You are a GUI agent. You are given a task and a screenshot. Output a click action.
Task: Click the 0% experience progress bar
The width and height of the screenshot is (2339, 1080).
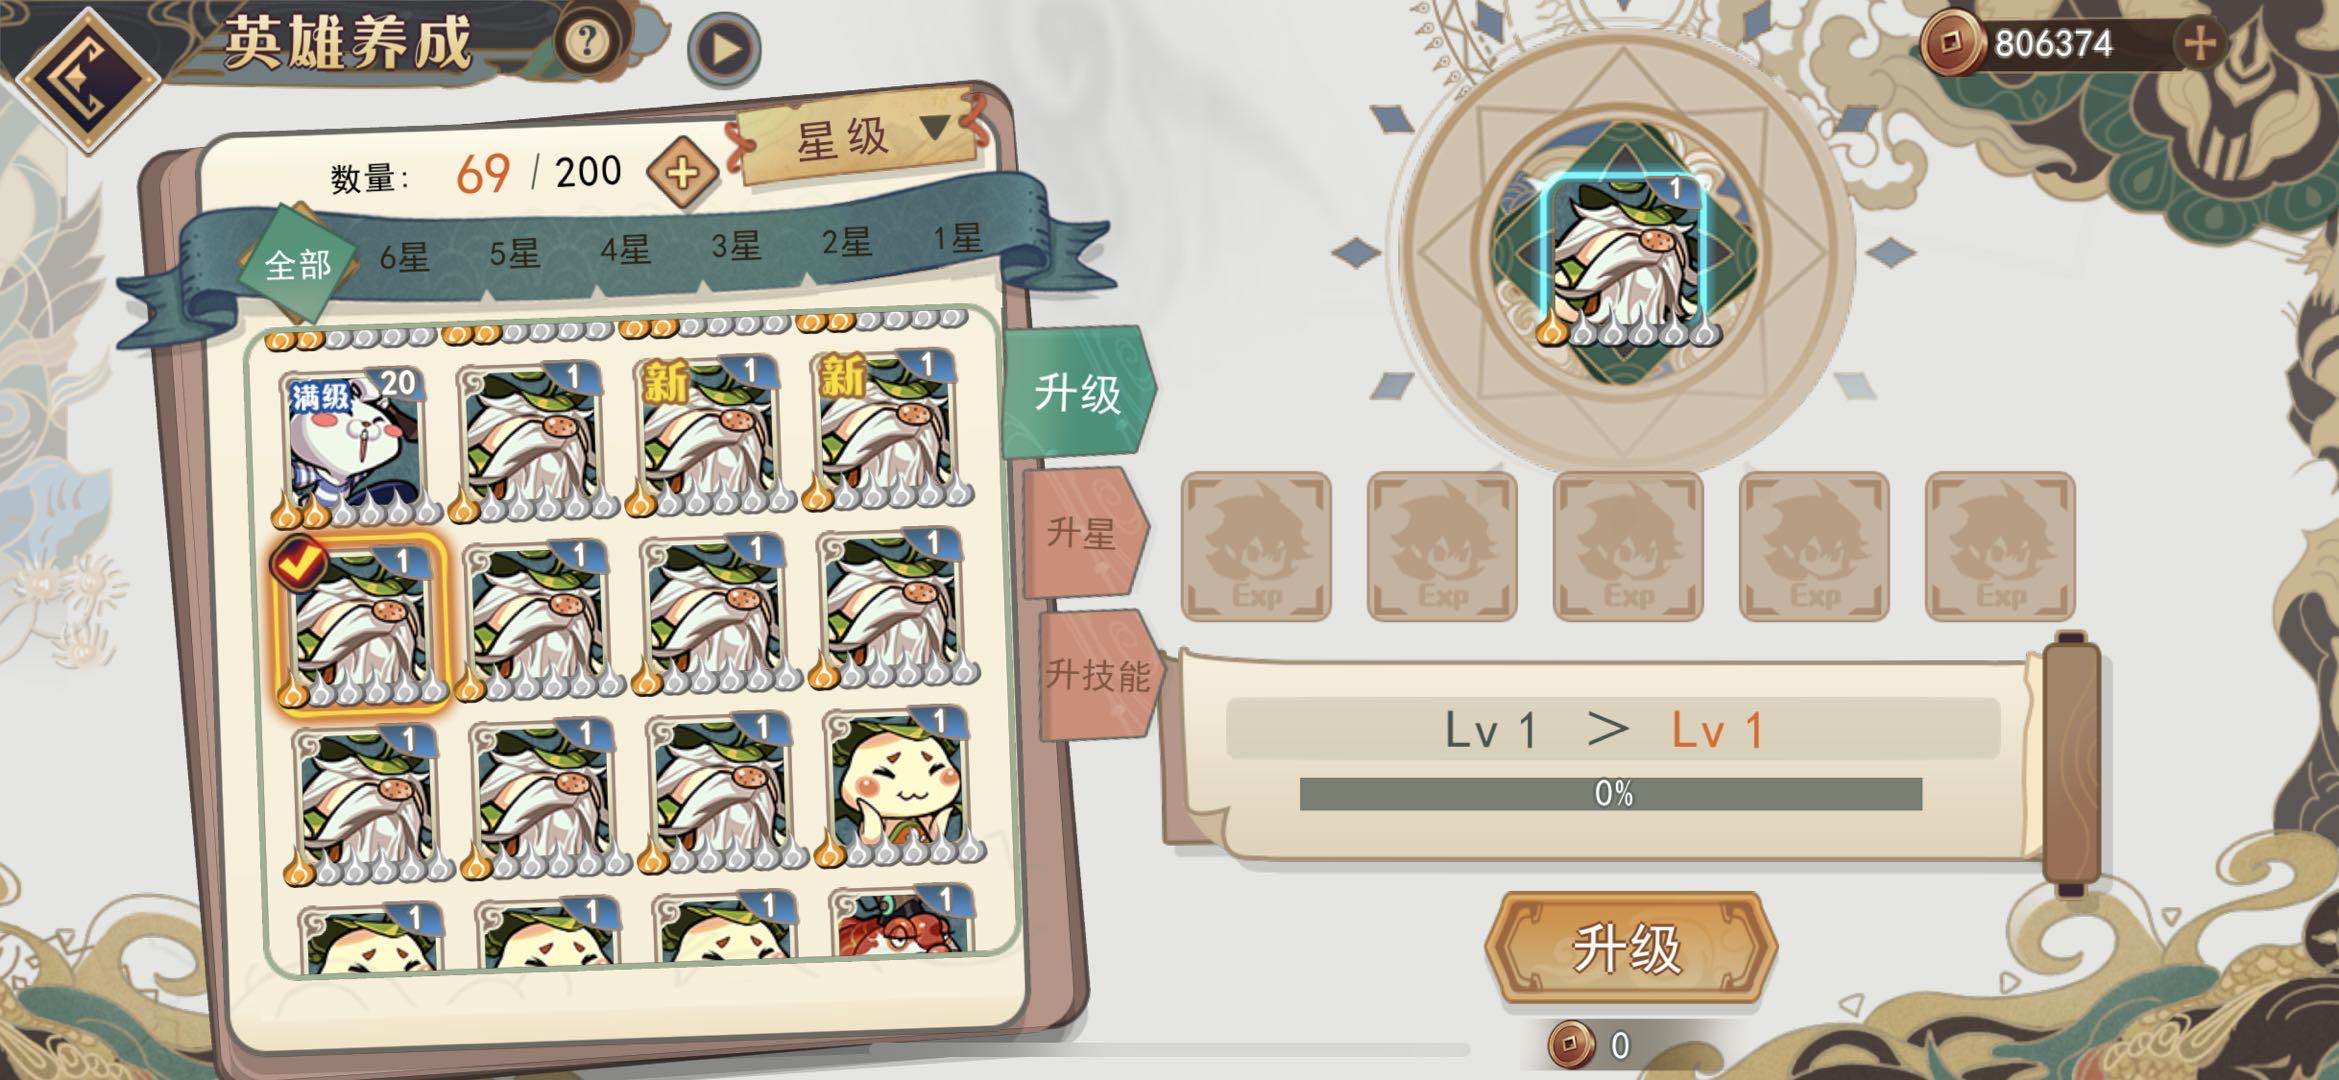[x=1610, y=794]
